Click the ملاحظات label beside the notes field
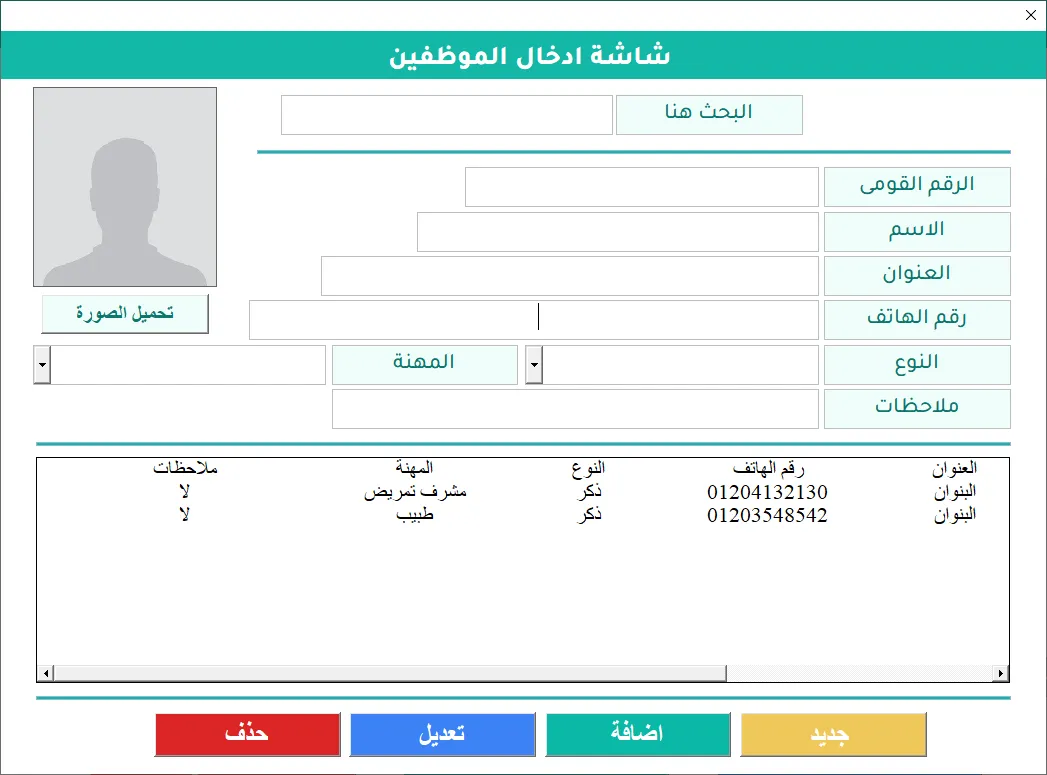 coord(917,409)
